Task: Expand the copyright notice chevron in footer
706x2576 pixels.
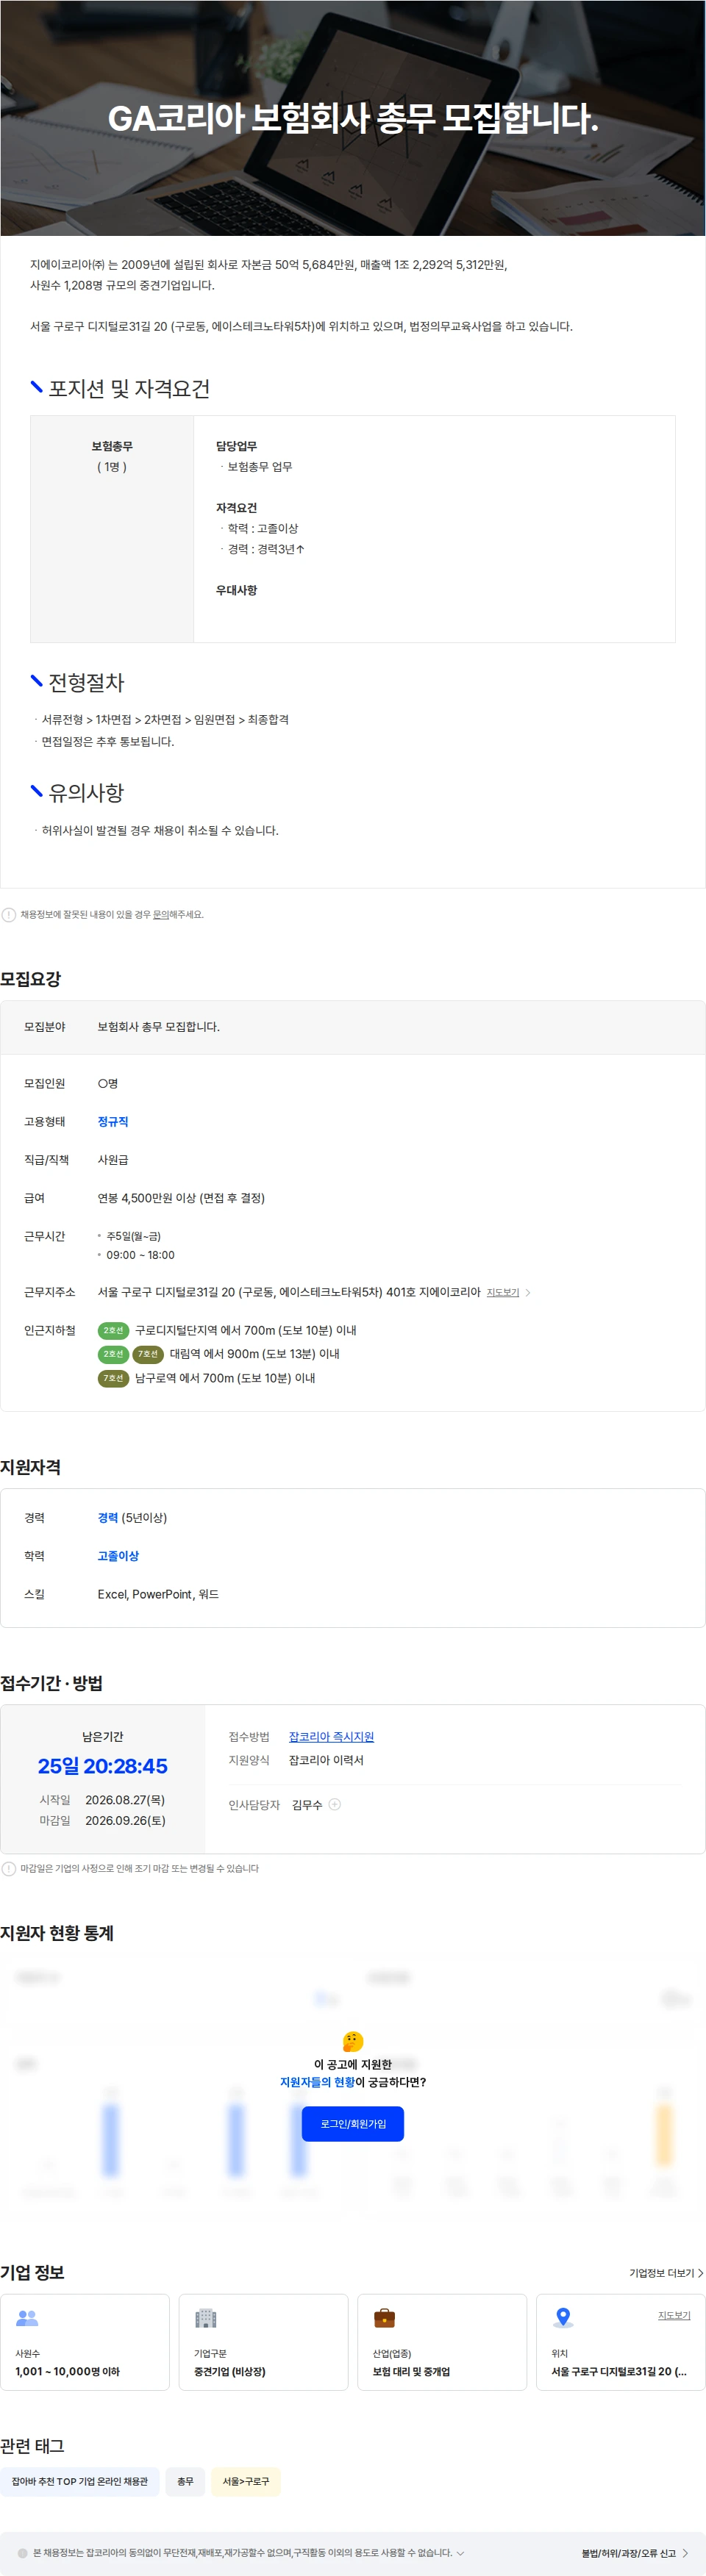Action: coord(460,2553)
